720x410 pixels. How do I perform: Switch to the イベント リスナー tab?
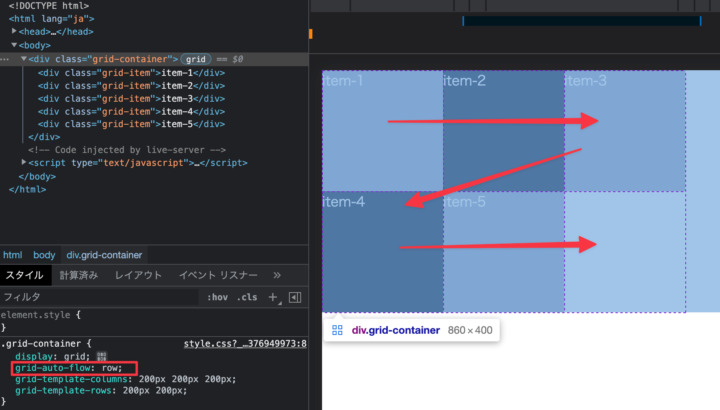click(218, 275)
